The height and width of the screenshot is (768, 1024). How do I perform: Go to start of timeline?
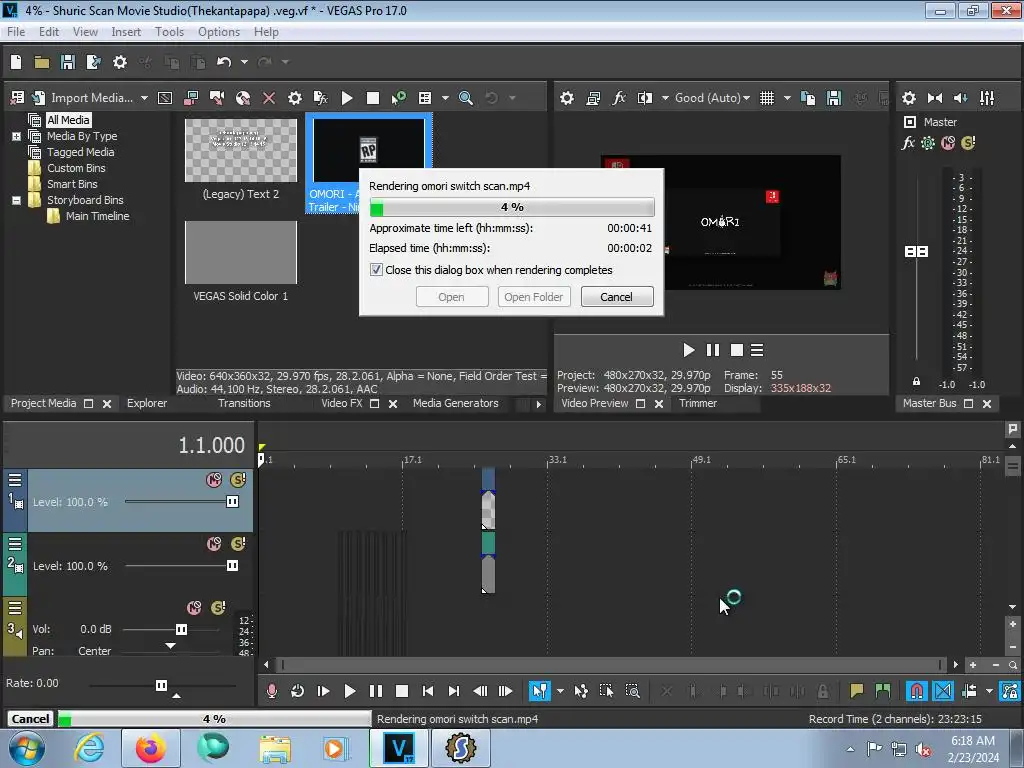428,691
